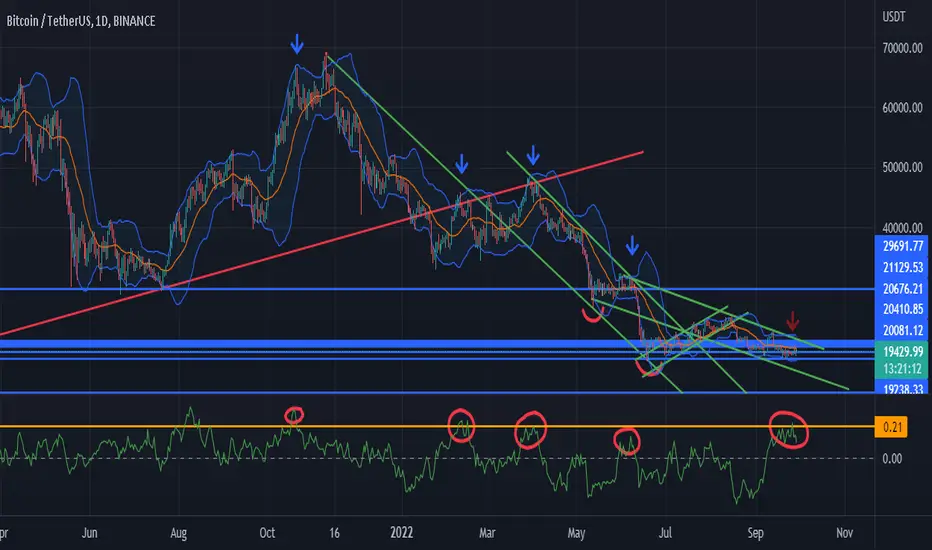The height and width of the screenshot is (550, 932).
Task: Select the 20410.85 price line tag
Action: [x=902, y=309]
